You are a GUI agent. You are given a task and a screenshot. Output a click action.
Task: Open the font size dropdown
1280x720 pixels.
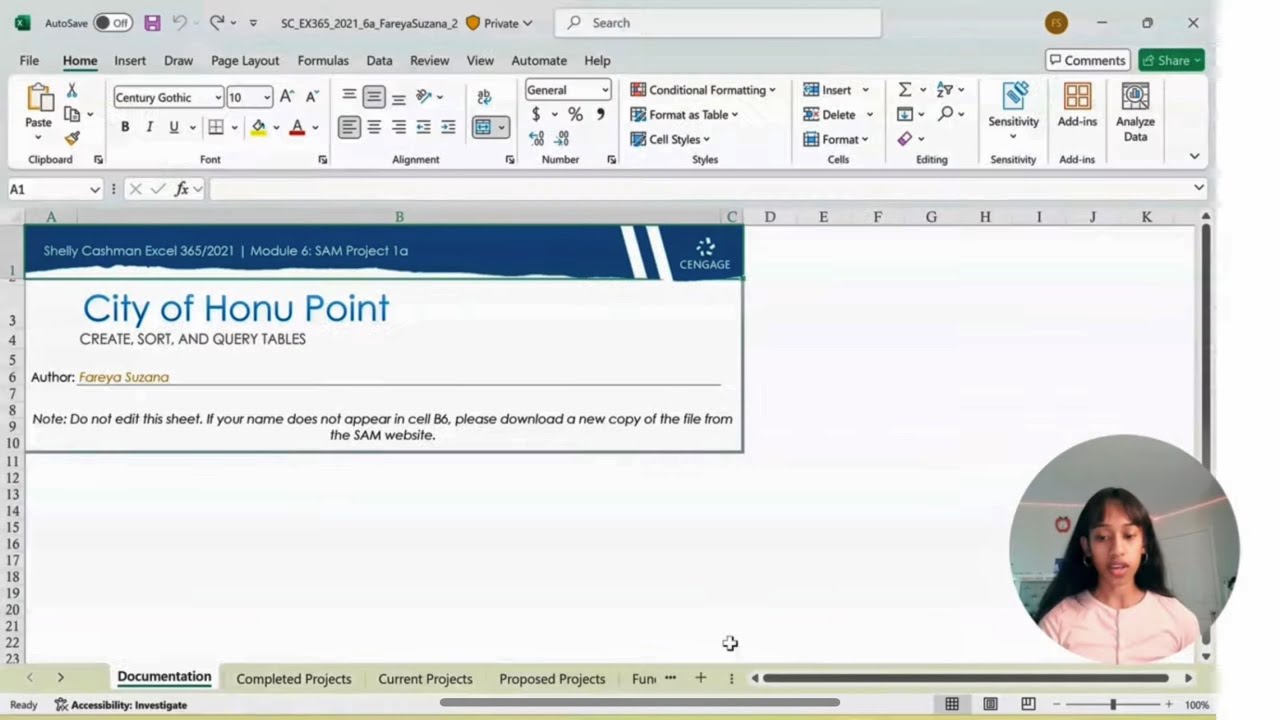[267, 98]
